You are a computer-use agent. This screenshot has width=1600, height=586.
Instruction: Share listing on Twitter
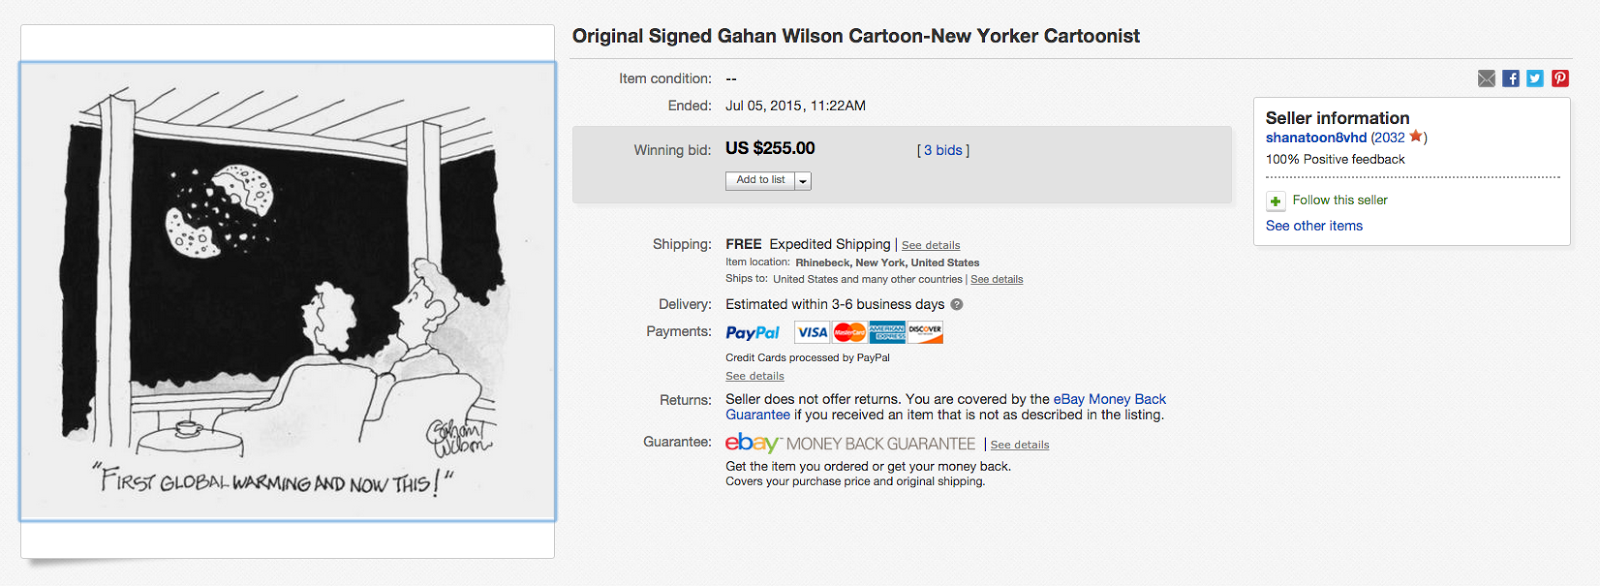pyautogui.click(x=1535, y=79)
